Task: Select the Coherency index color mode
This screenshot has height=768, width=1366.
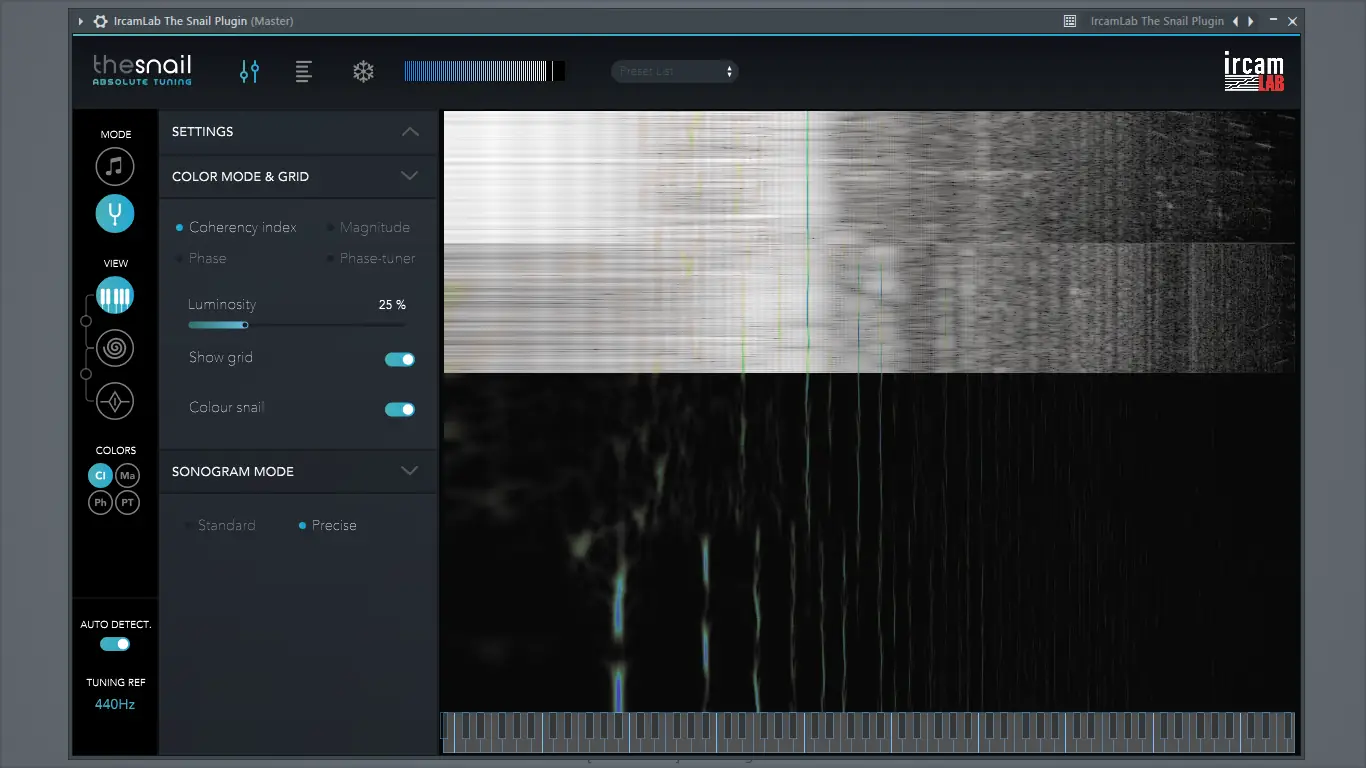Action: [236, 227]
